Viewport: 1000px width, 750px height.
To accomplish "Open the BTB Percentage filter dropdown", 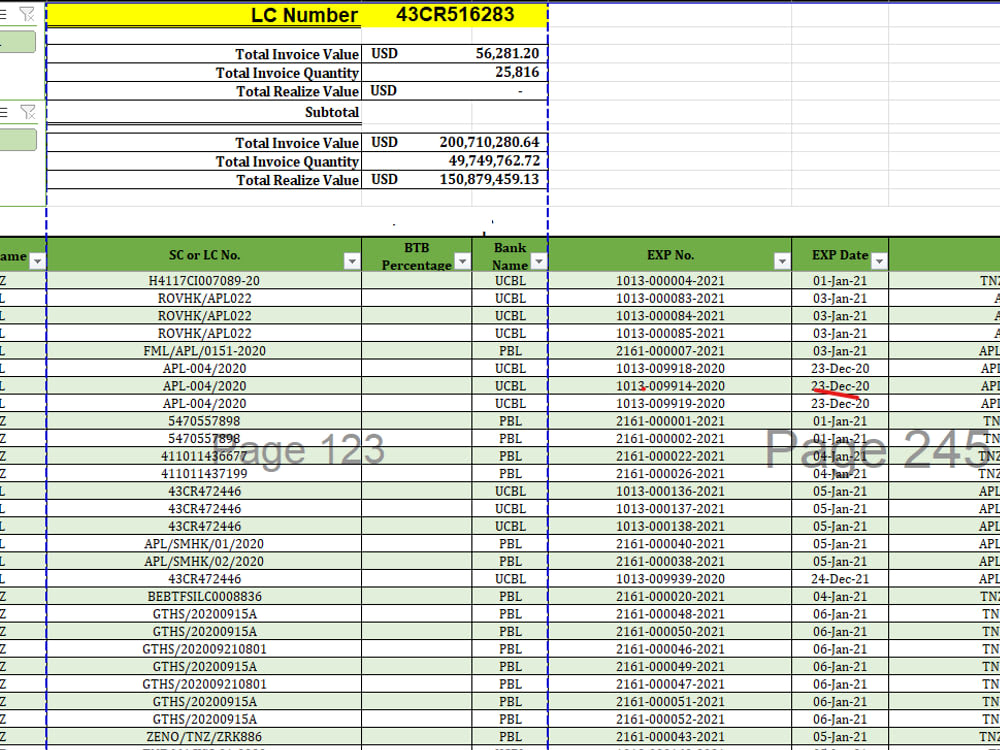I will click(x=462, y=261).
